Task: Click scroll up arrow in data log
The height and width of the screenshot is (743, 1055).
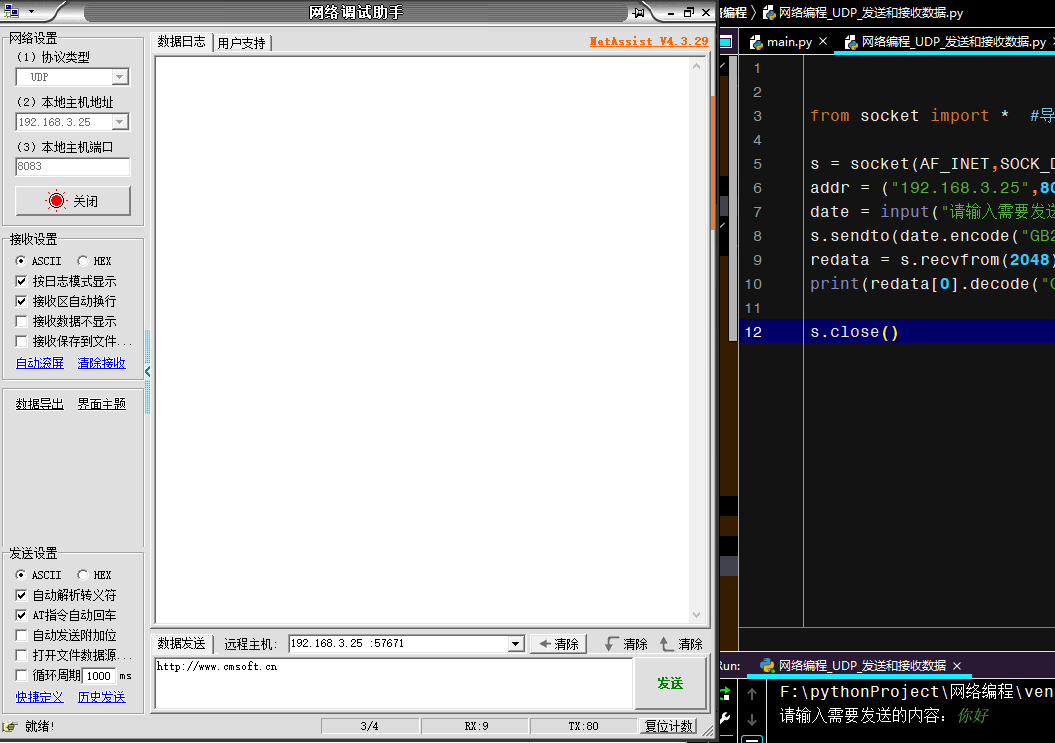Action: pos(696,66)
